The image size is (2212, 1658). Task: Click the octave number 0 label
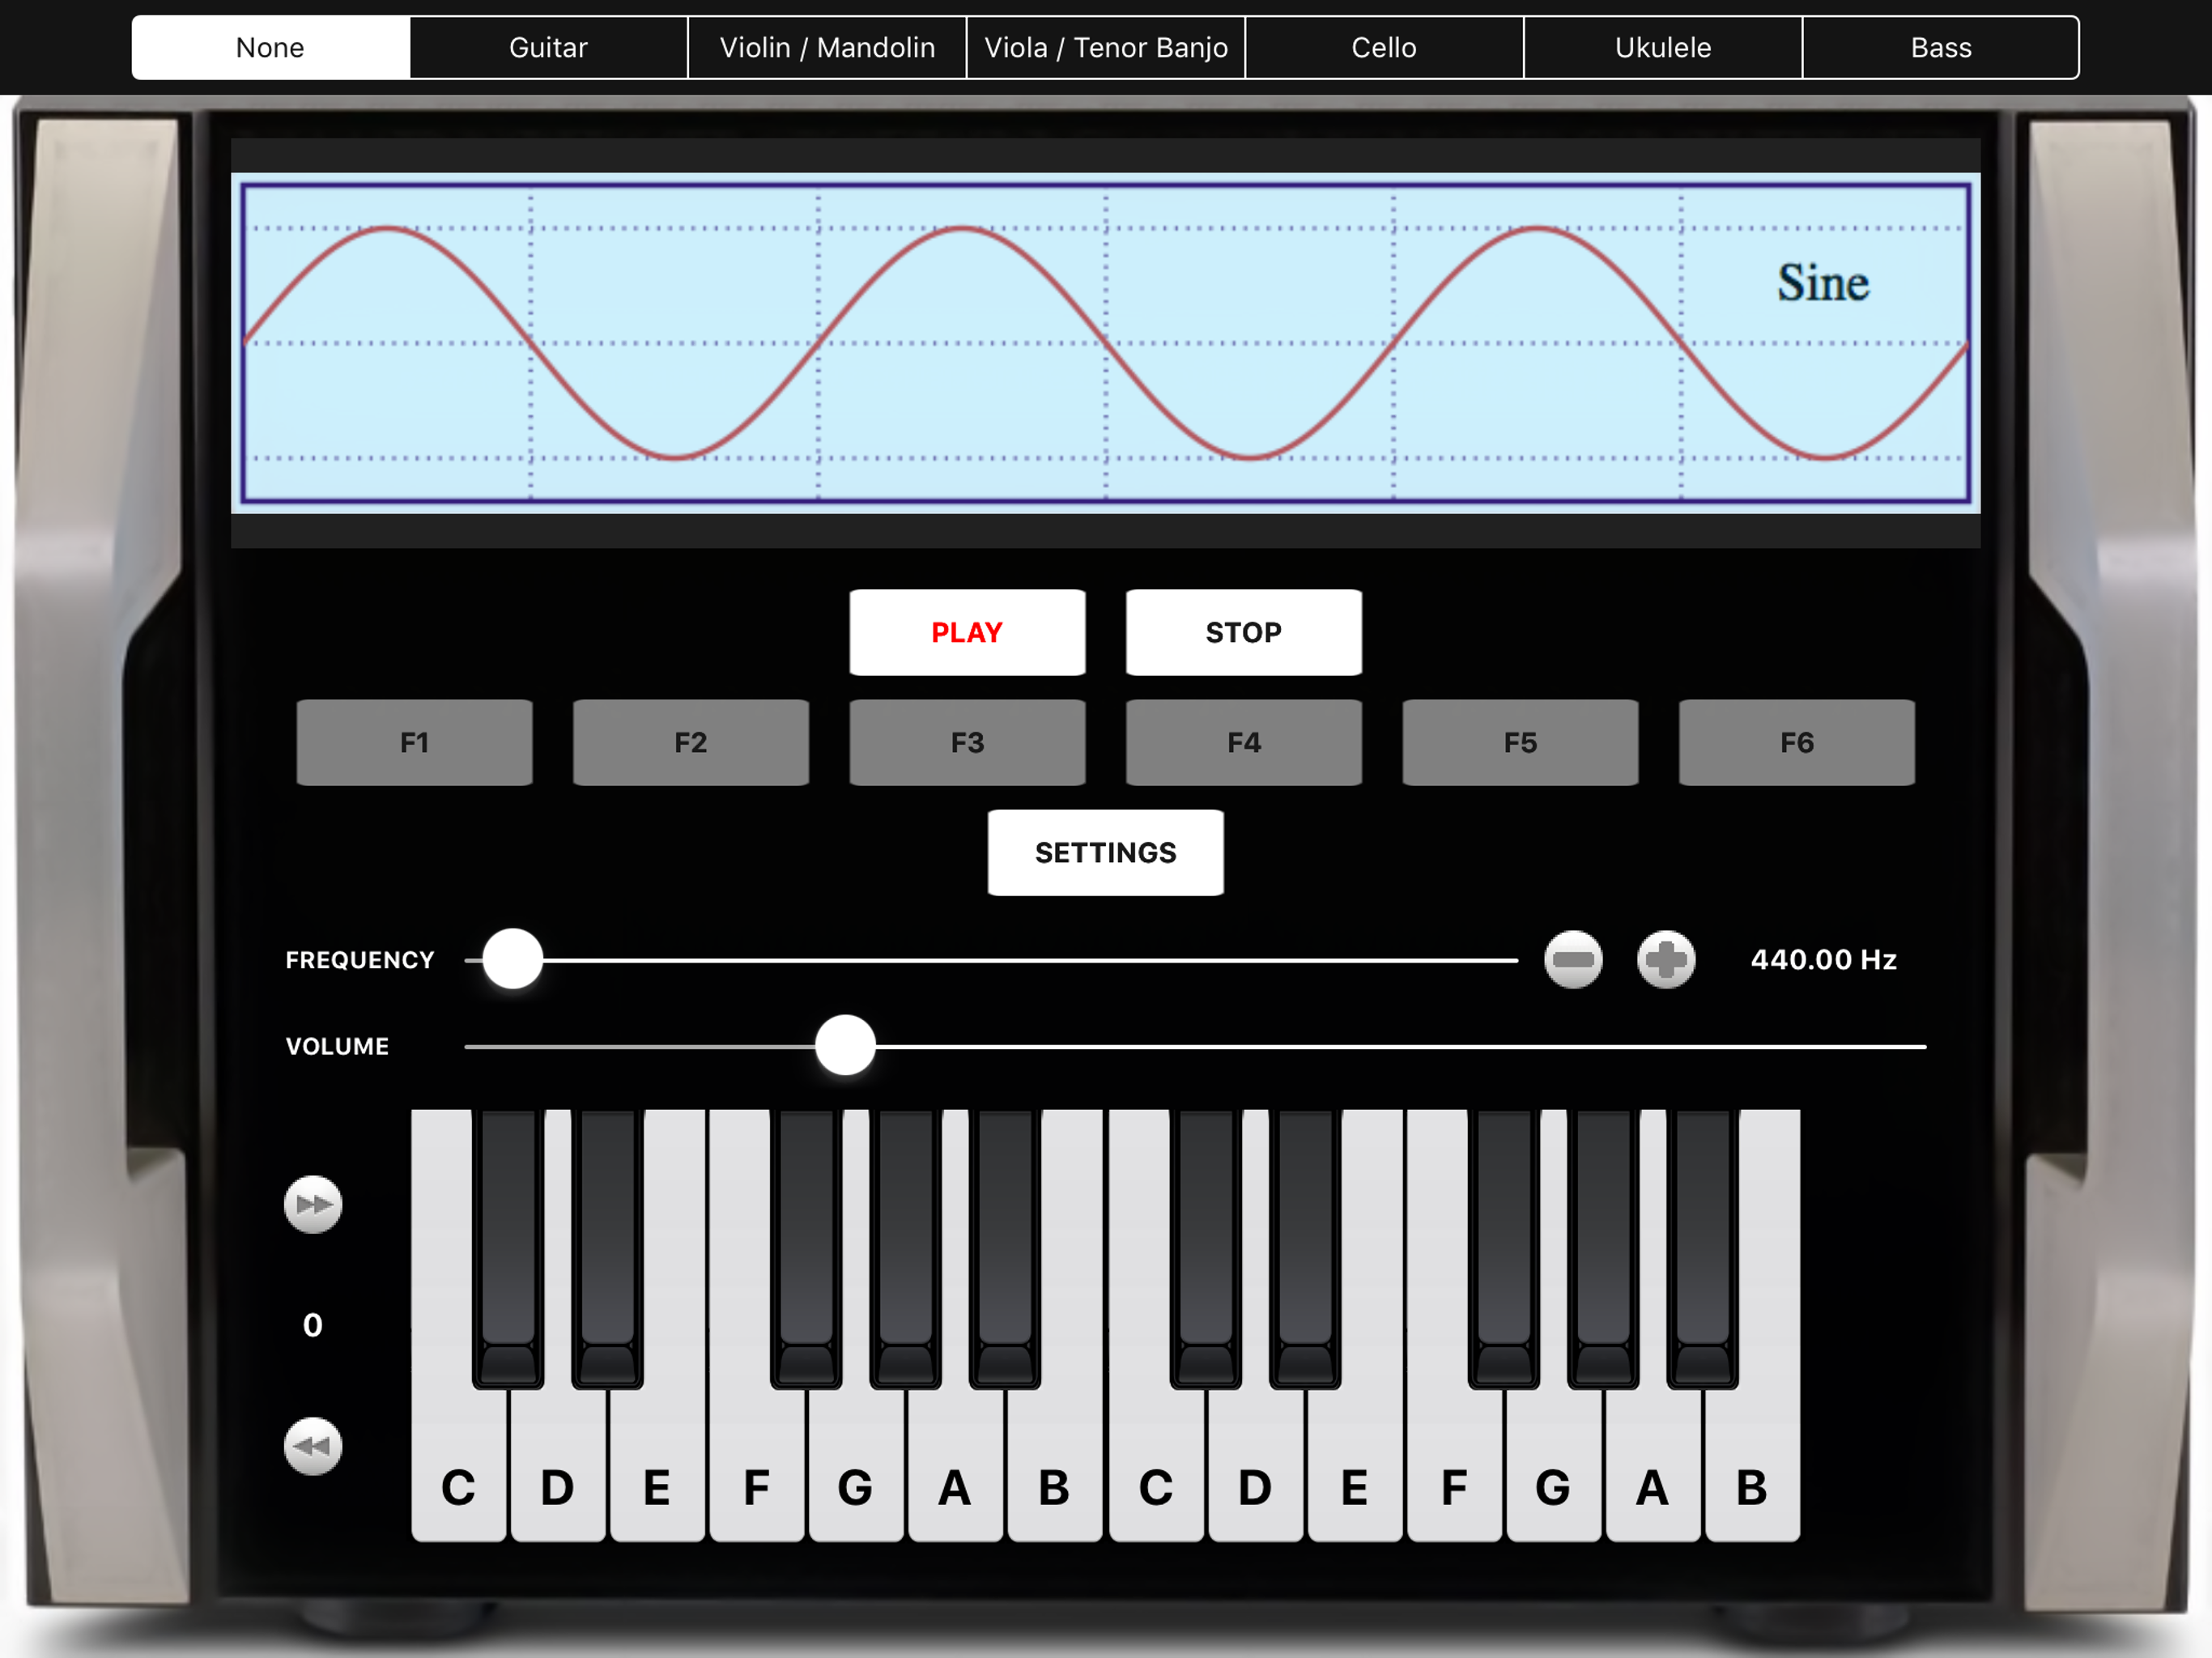pyautogui.click(x=313, y=1325)
